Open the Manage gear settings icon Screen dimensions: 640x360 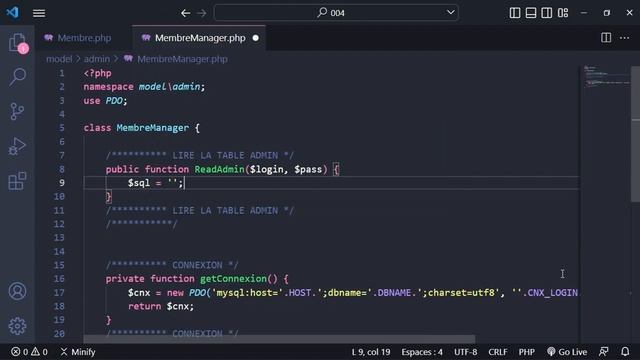(17, 326)
